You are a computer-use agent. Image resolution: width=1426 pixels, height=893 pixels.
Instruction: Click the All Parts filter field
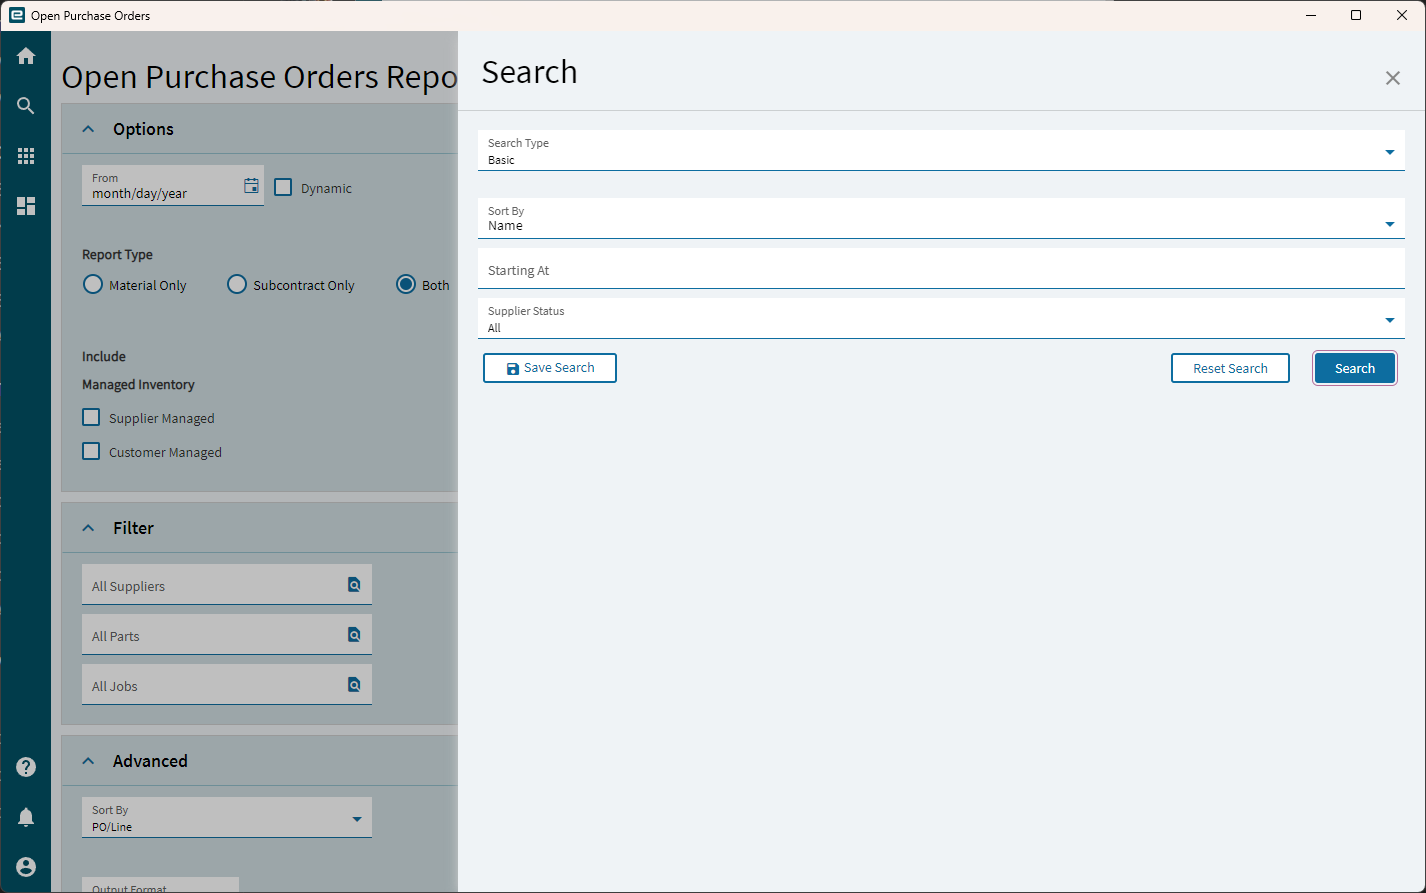click(x=227, y=635)
